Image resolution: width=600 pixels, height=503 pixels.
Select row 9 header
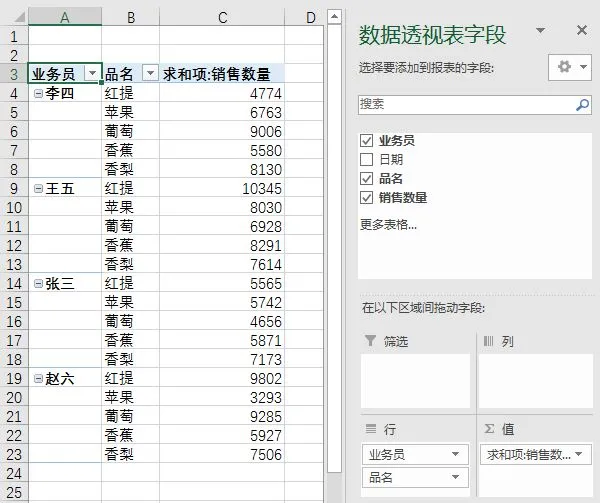[x=14, y=188]
